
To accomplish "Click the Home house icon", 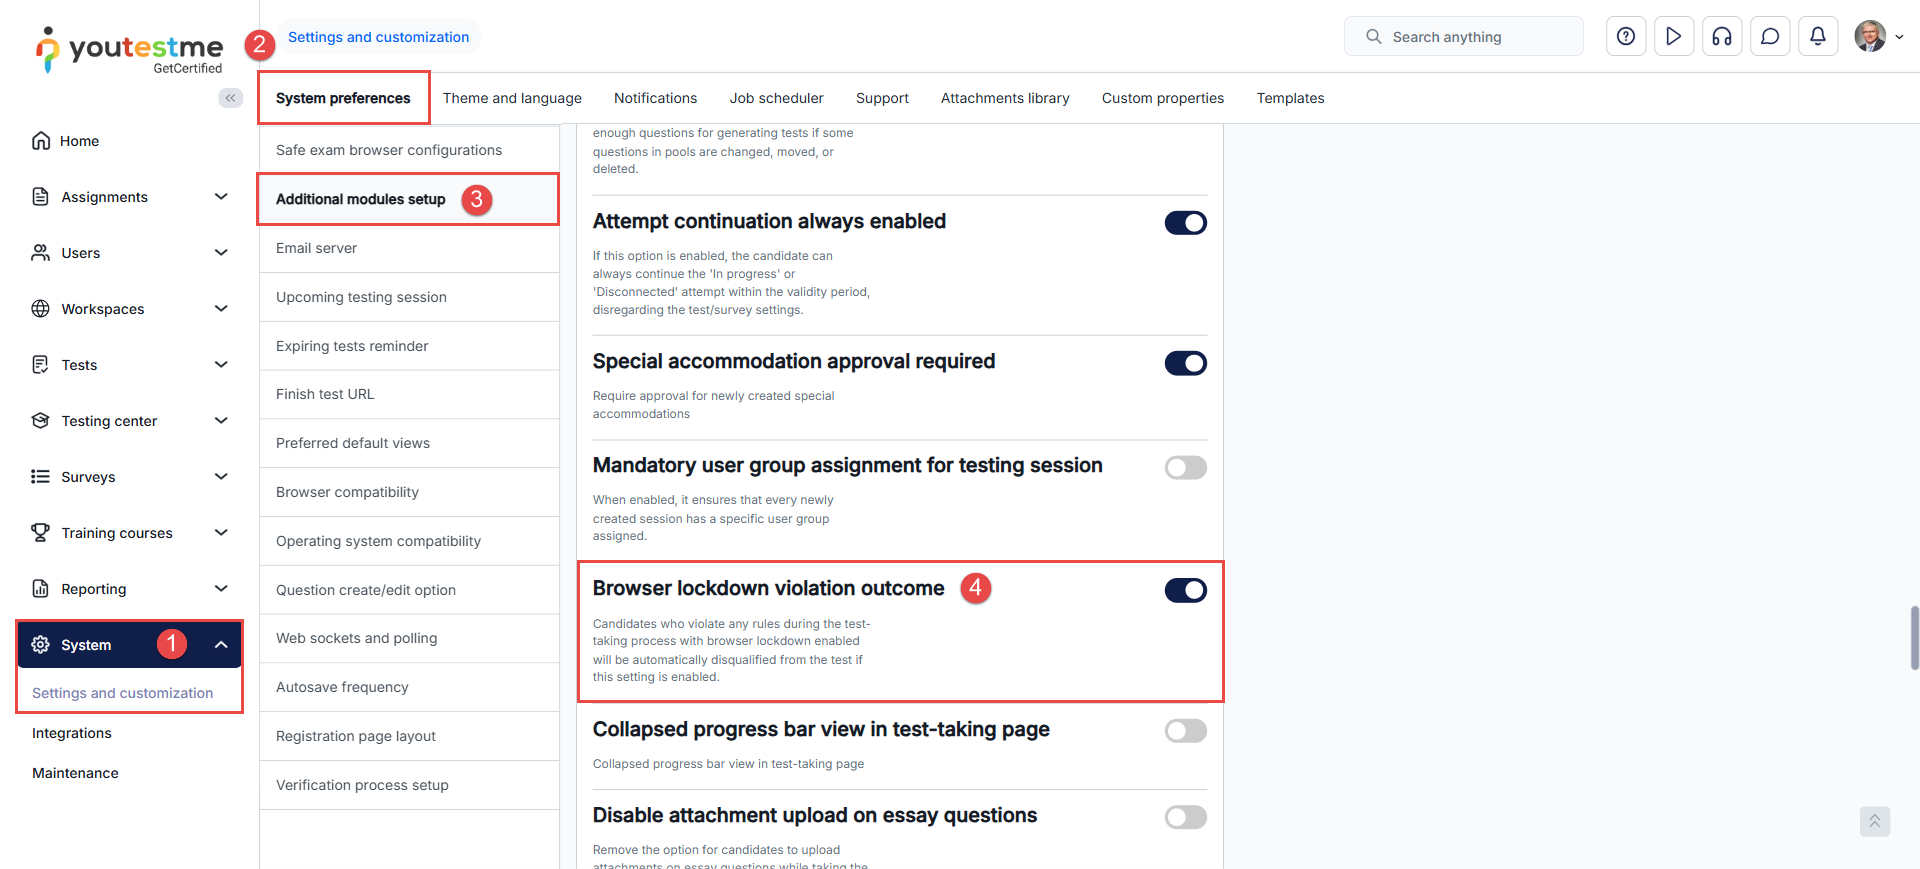I will coord(41,141).
